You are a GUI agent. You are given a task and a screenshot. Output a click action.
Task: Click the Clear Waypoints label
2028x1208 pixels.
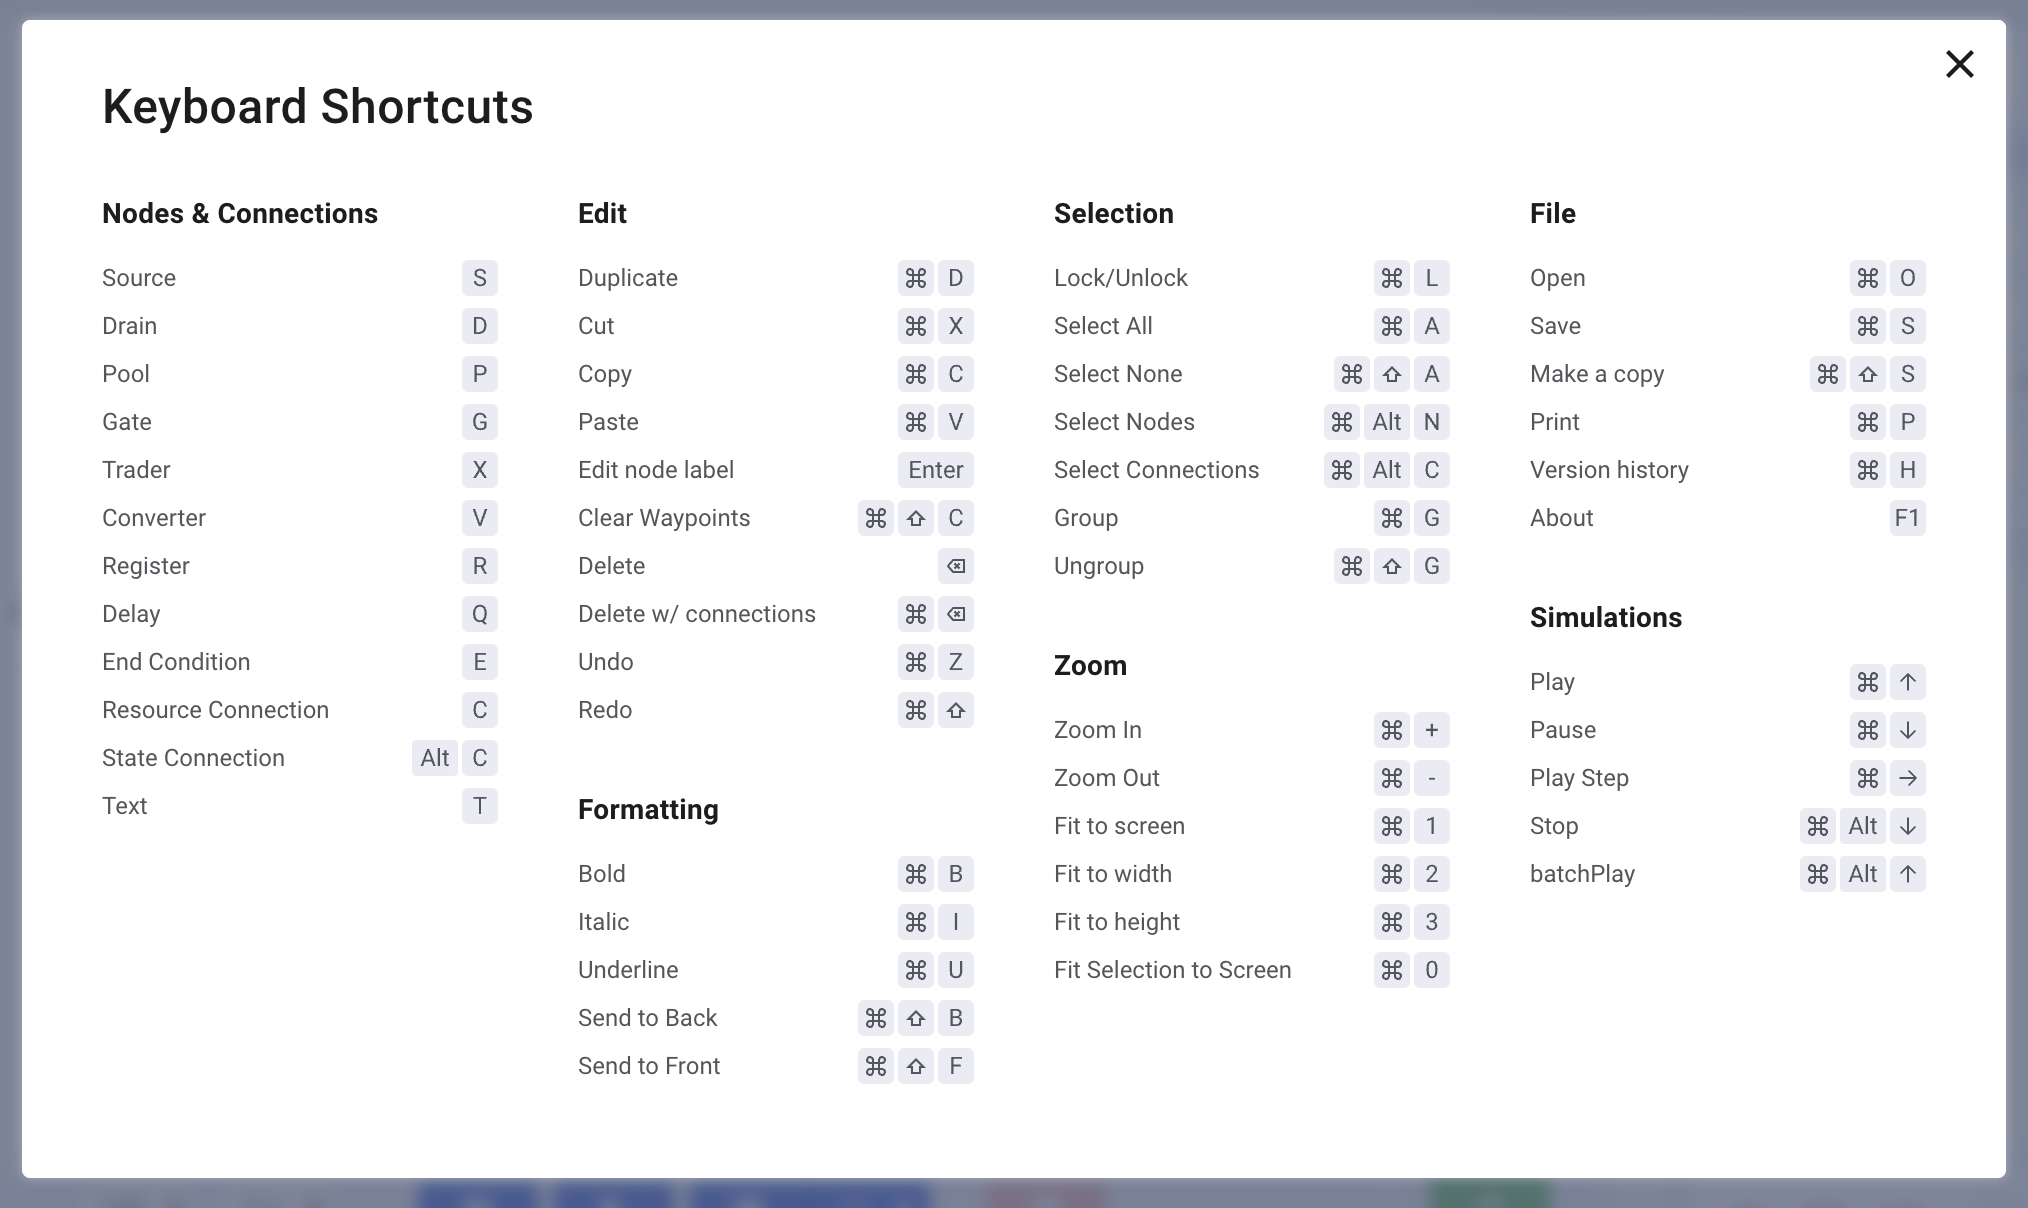point(664,518)
